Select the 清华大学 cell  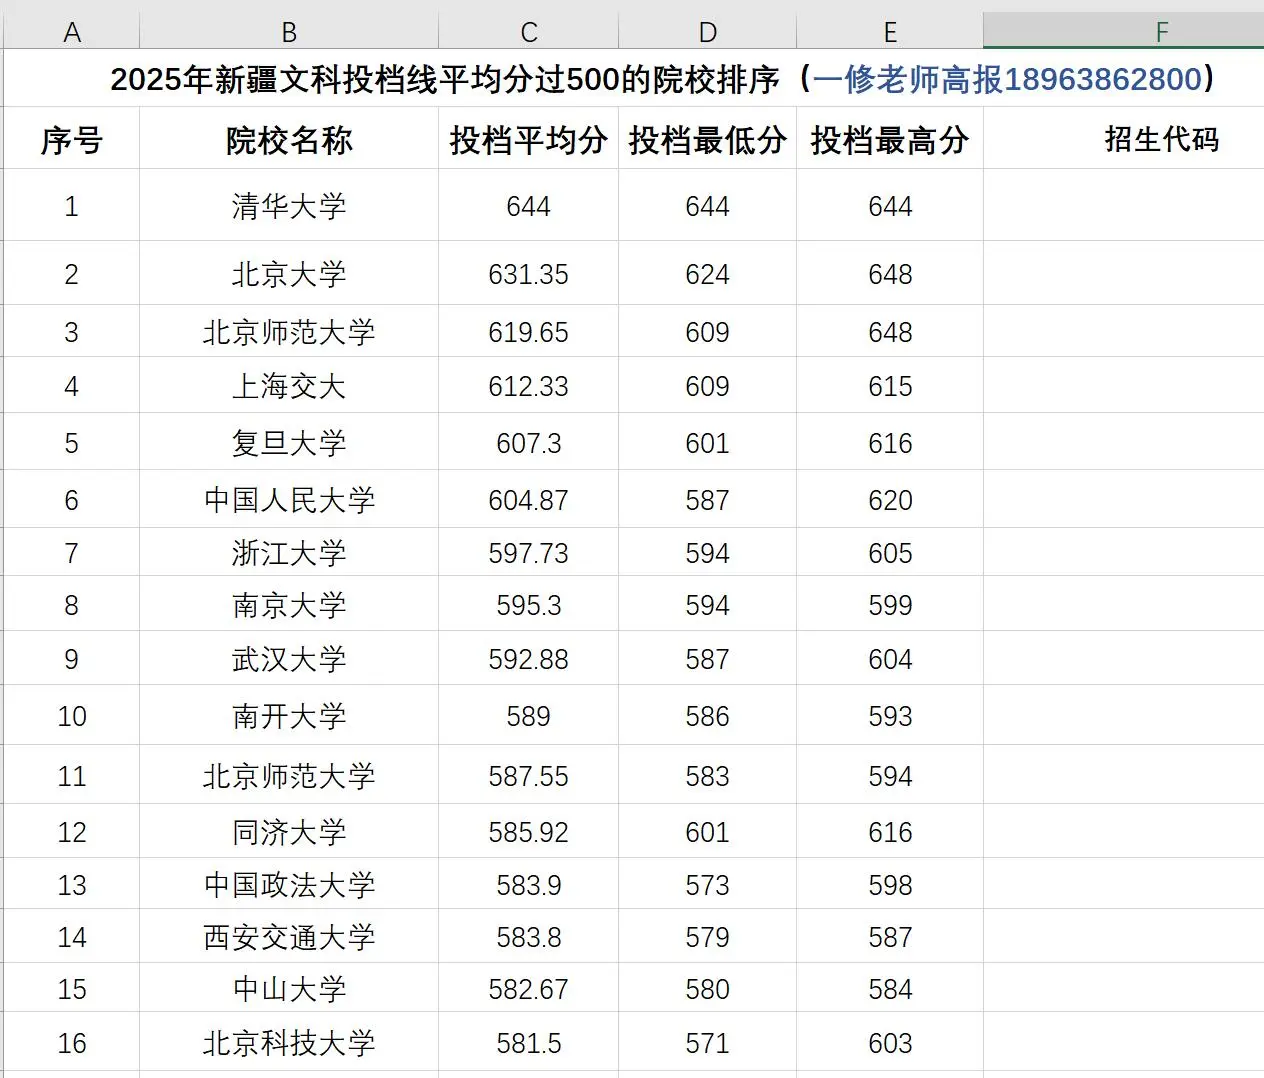click(x=288, y=207)
